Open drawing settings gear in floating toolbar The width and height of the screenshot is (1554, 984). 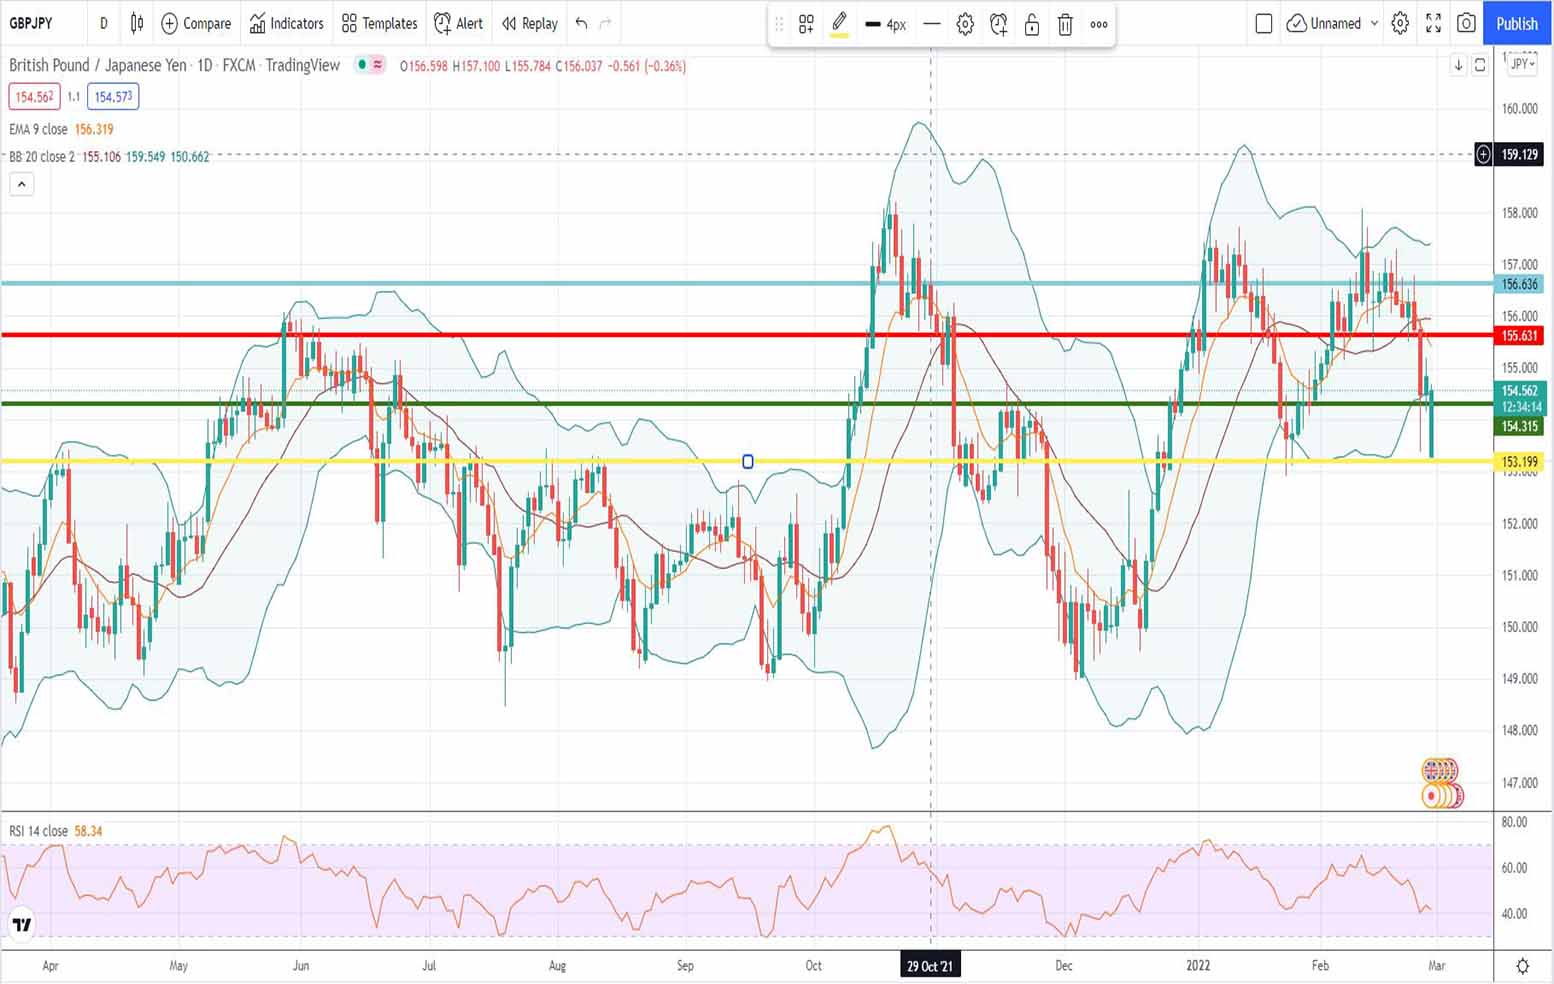pyautogui.click(x=965, y=25)
